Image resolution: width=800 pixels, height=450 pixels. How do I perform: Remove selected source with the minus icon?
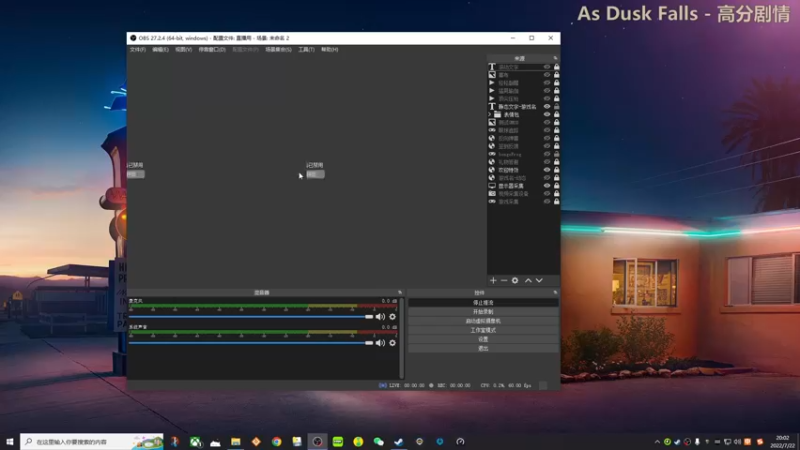pos(504,281)
